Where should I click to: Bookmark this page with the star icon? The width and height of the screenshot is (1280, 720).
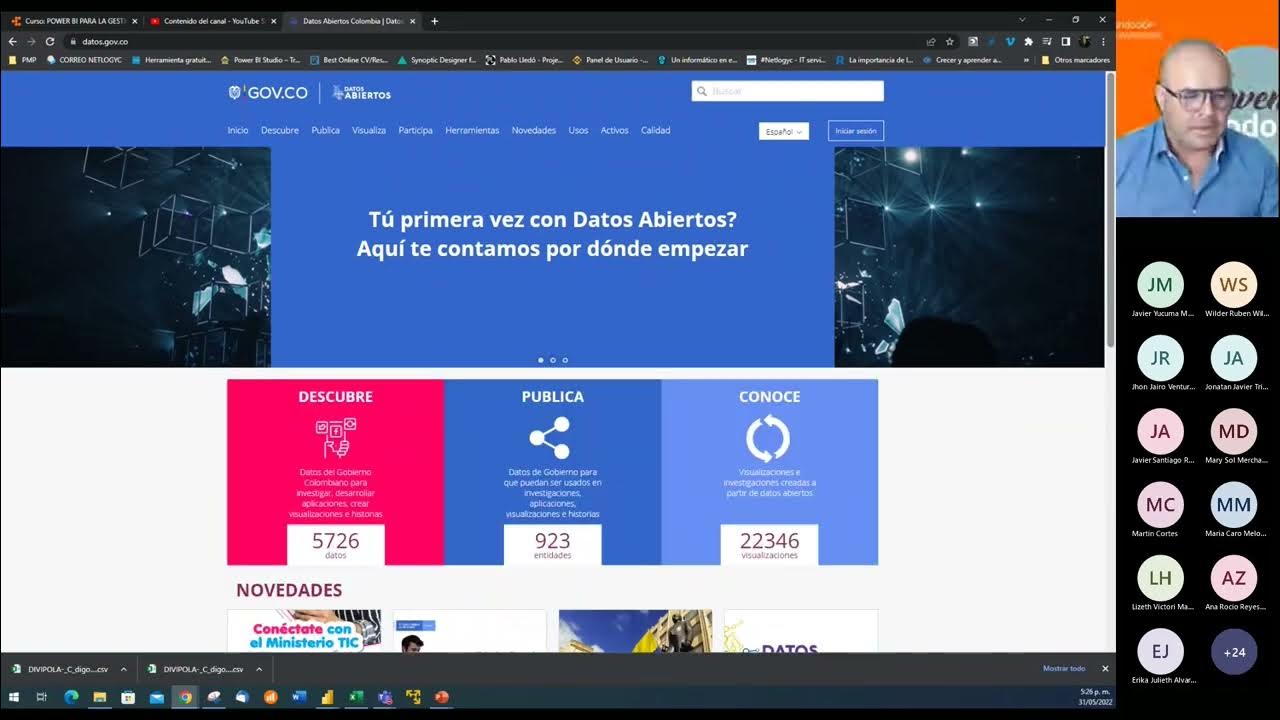click(x=950, y=42)
